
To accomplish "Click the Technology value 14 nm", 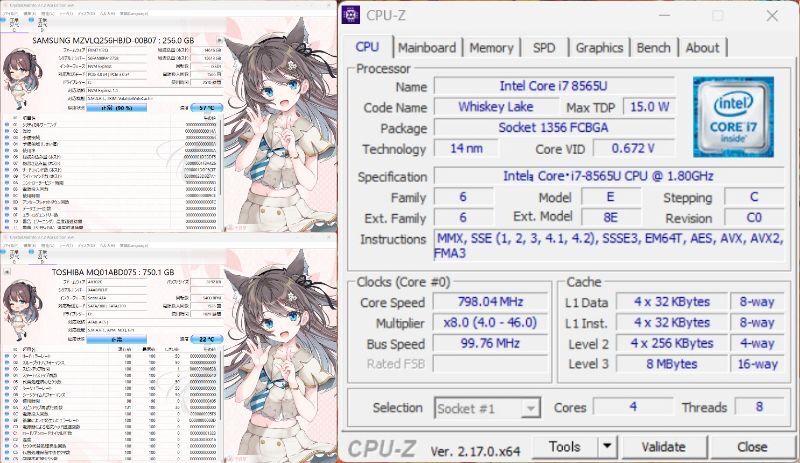I will point(466,149).
